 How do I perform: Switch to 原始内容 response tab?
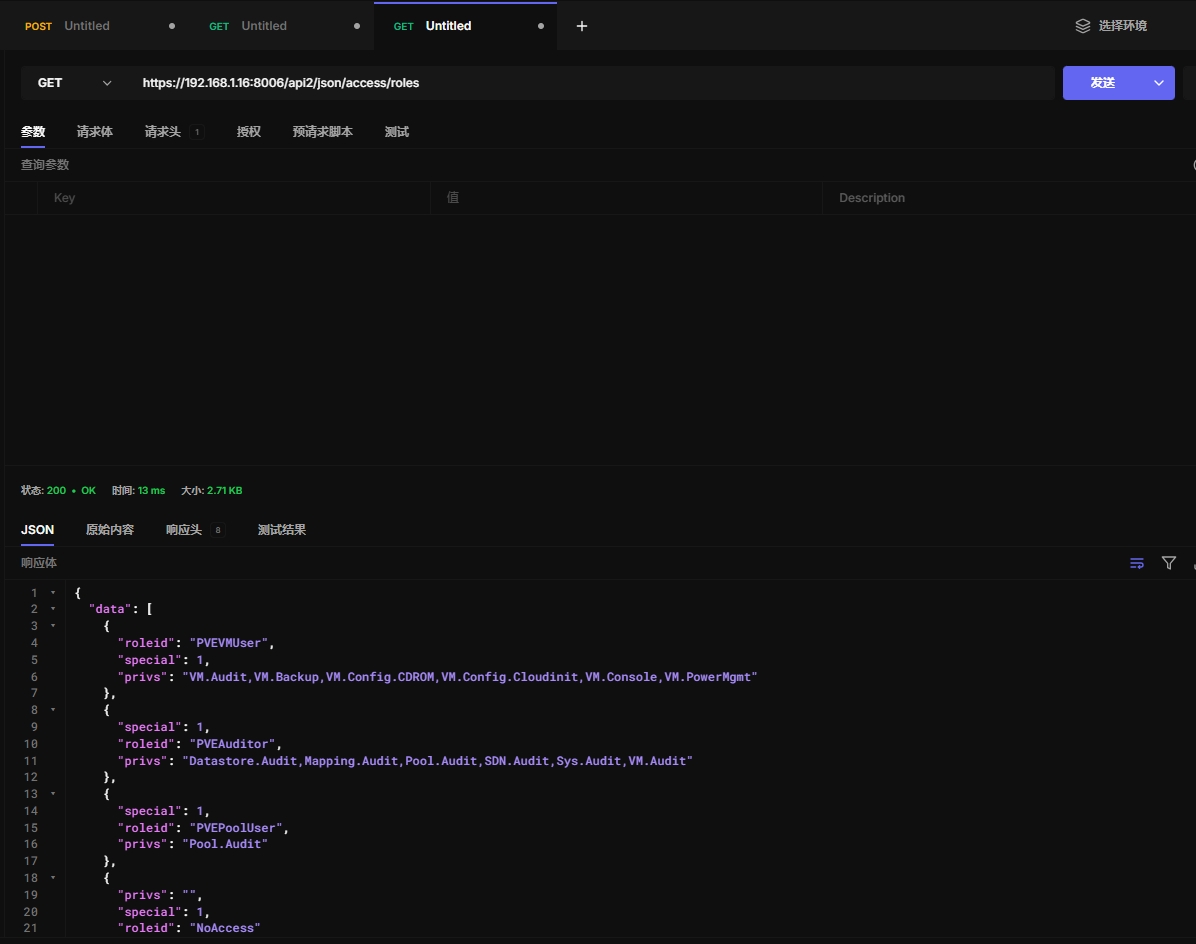point(110,530)
